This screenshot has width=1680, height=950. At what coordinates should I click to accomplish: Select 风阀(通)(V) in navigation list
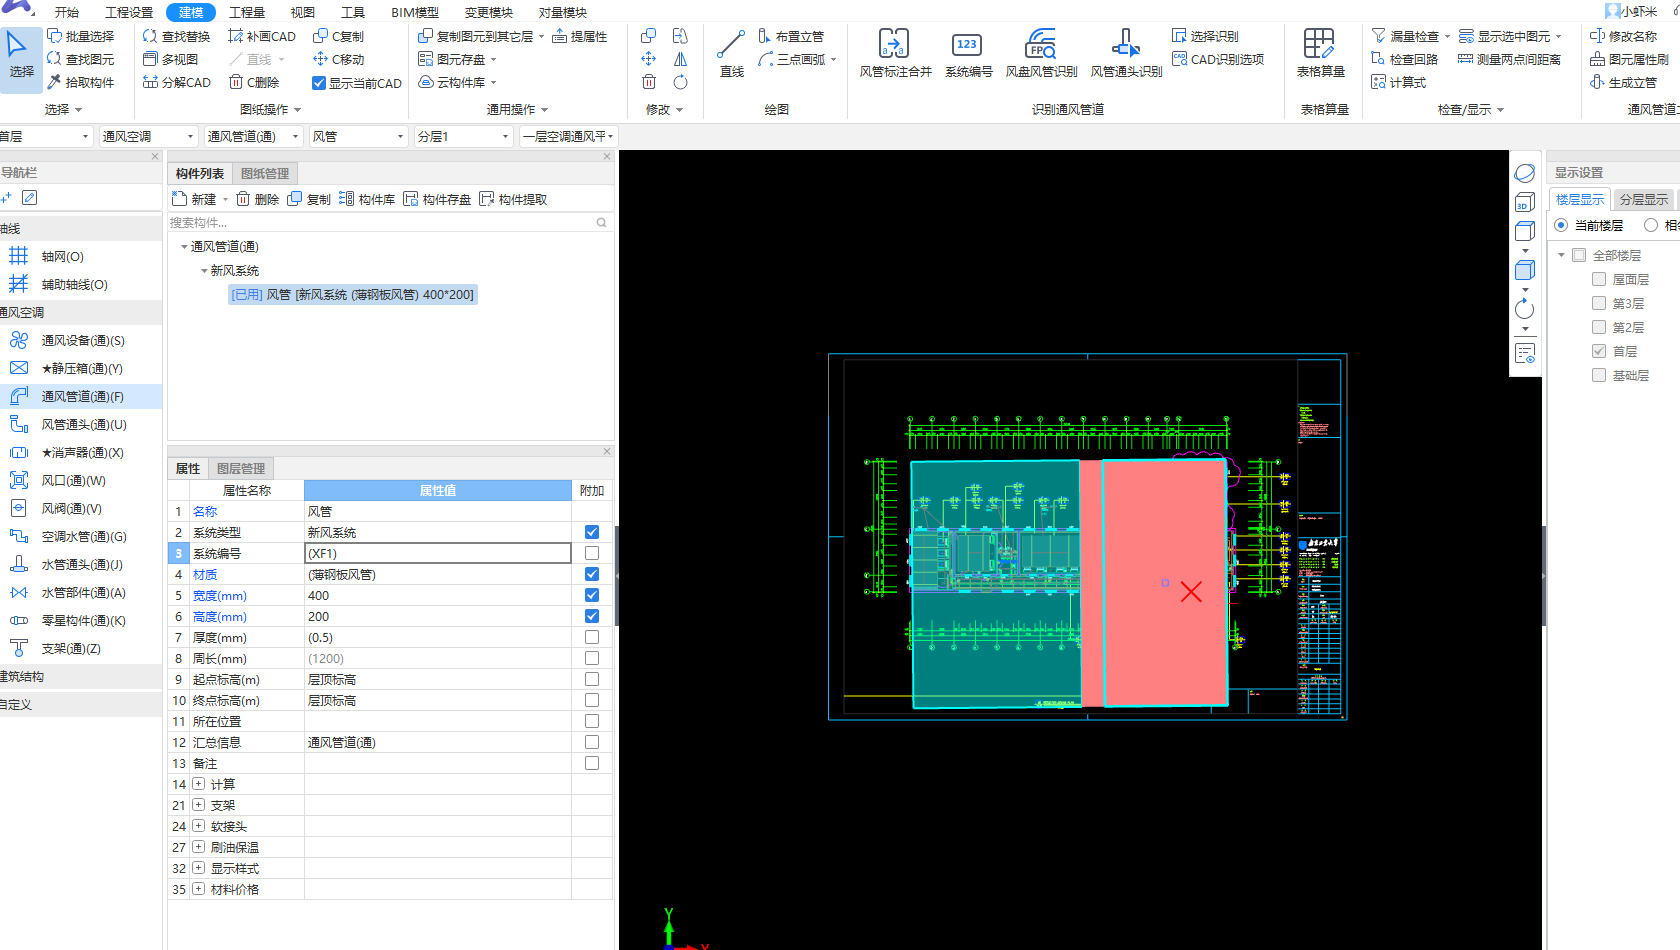[80, 509]
